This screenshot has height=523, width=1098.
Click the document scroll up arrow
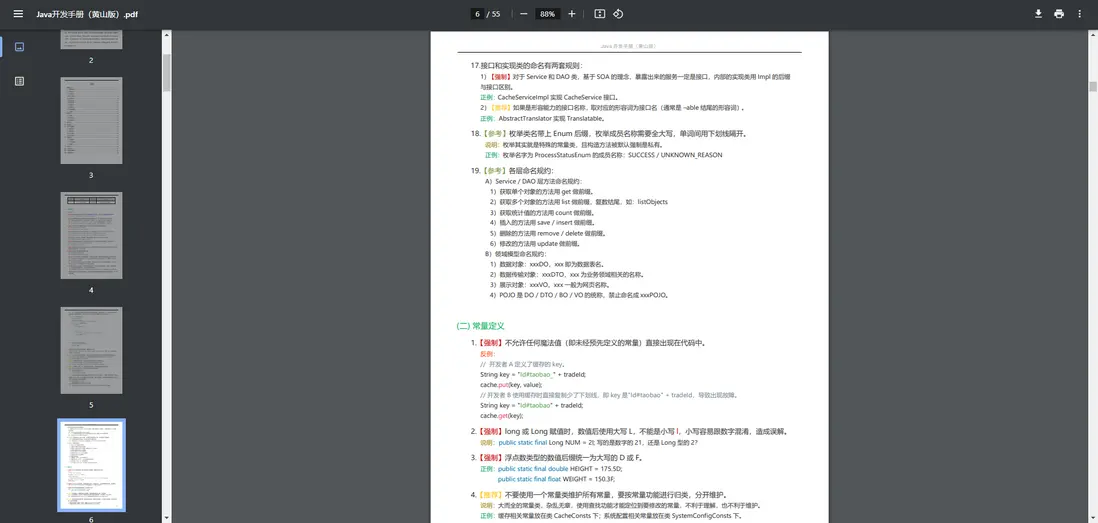[x=1092, y=34]
